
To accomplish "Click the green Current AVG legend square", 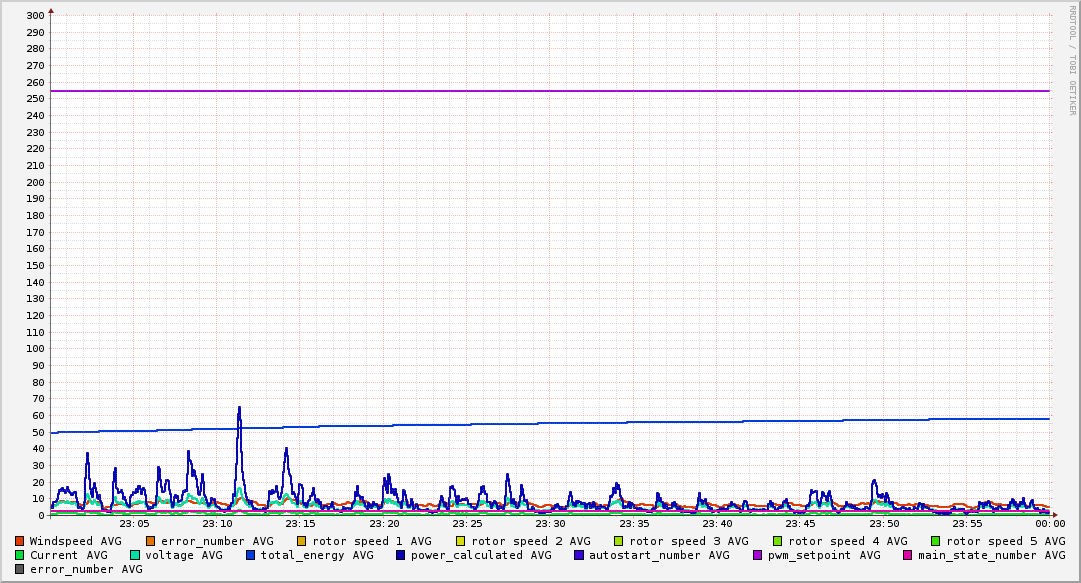I will (x=20, y=555).
